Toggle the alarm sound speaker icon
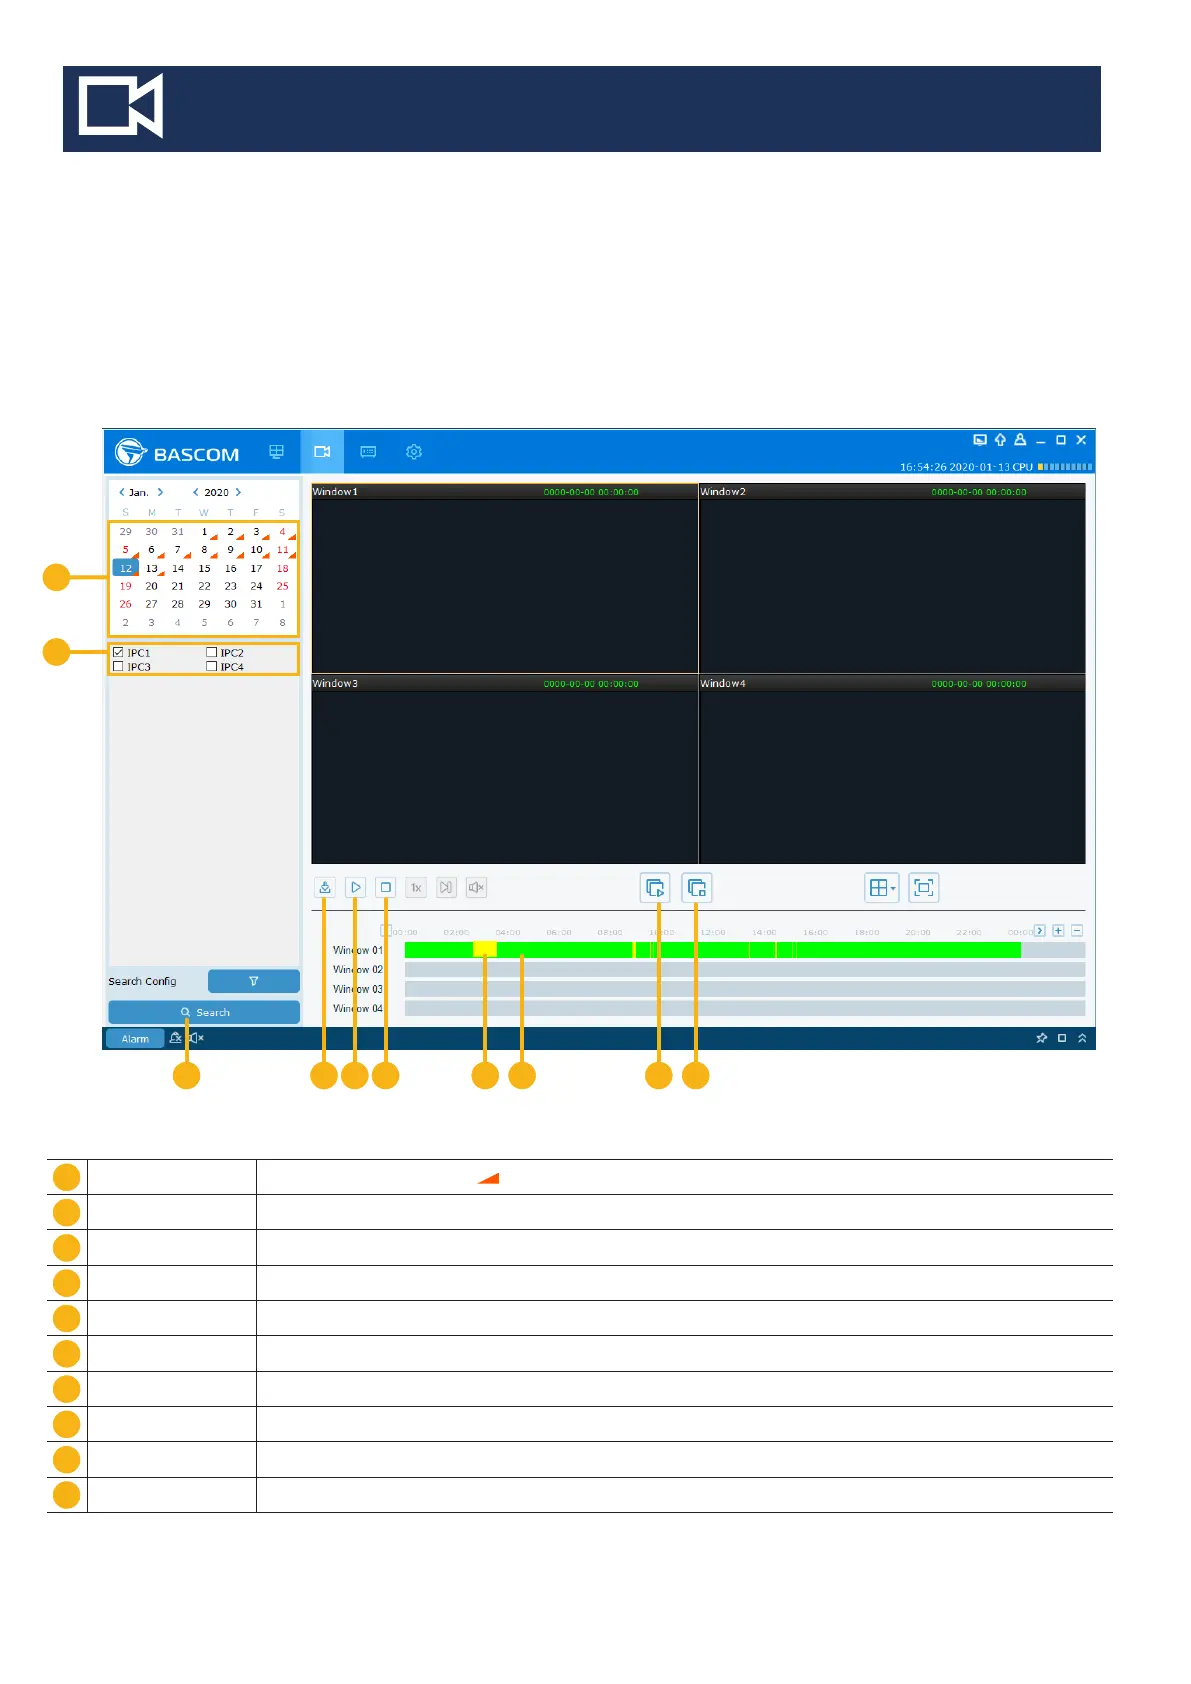The height and width of the screenshot is (1684, 1191). click(x=196, y=1038)
